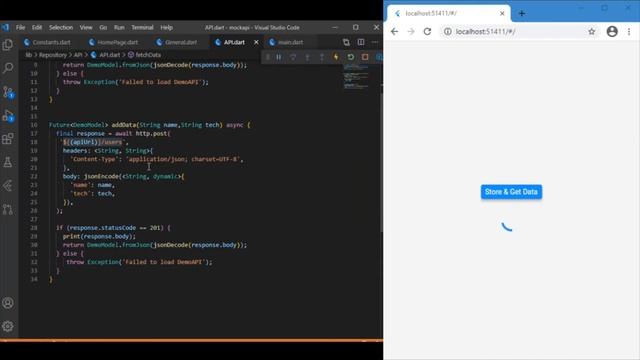This screenshot has width=640, height=360.
Task: Open the Manage gear in VS Code
Action: tap(8, 326)
